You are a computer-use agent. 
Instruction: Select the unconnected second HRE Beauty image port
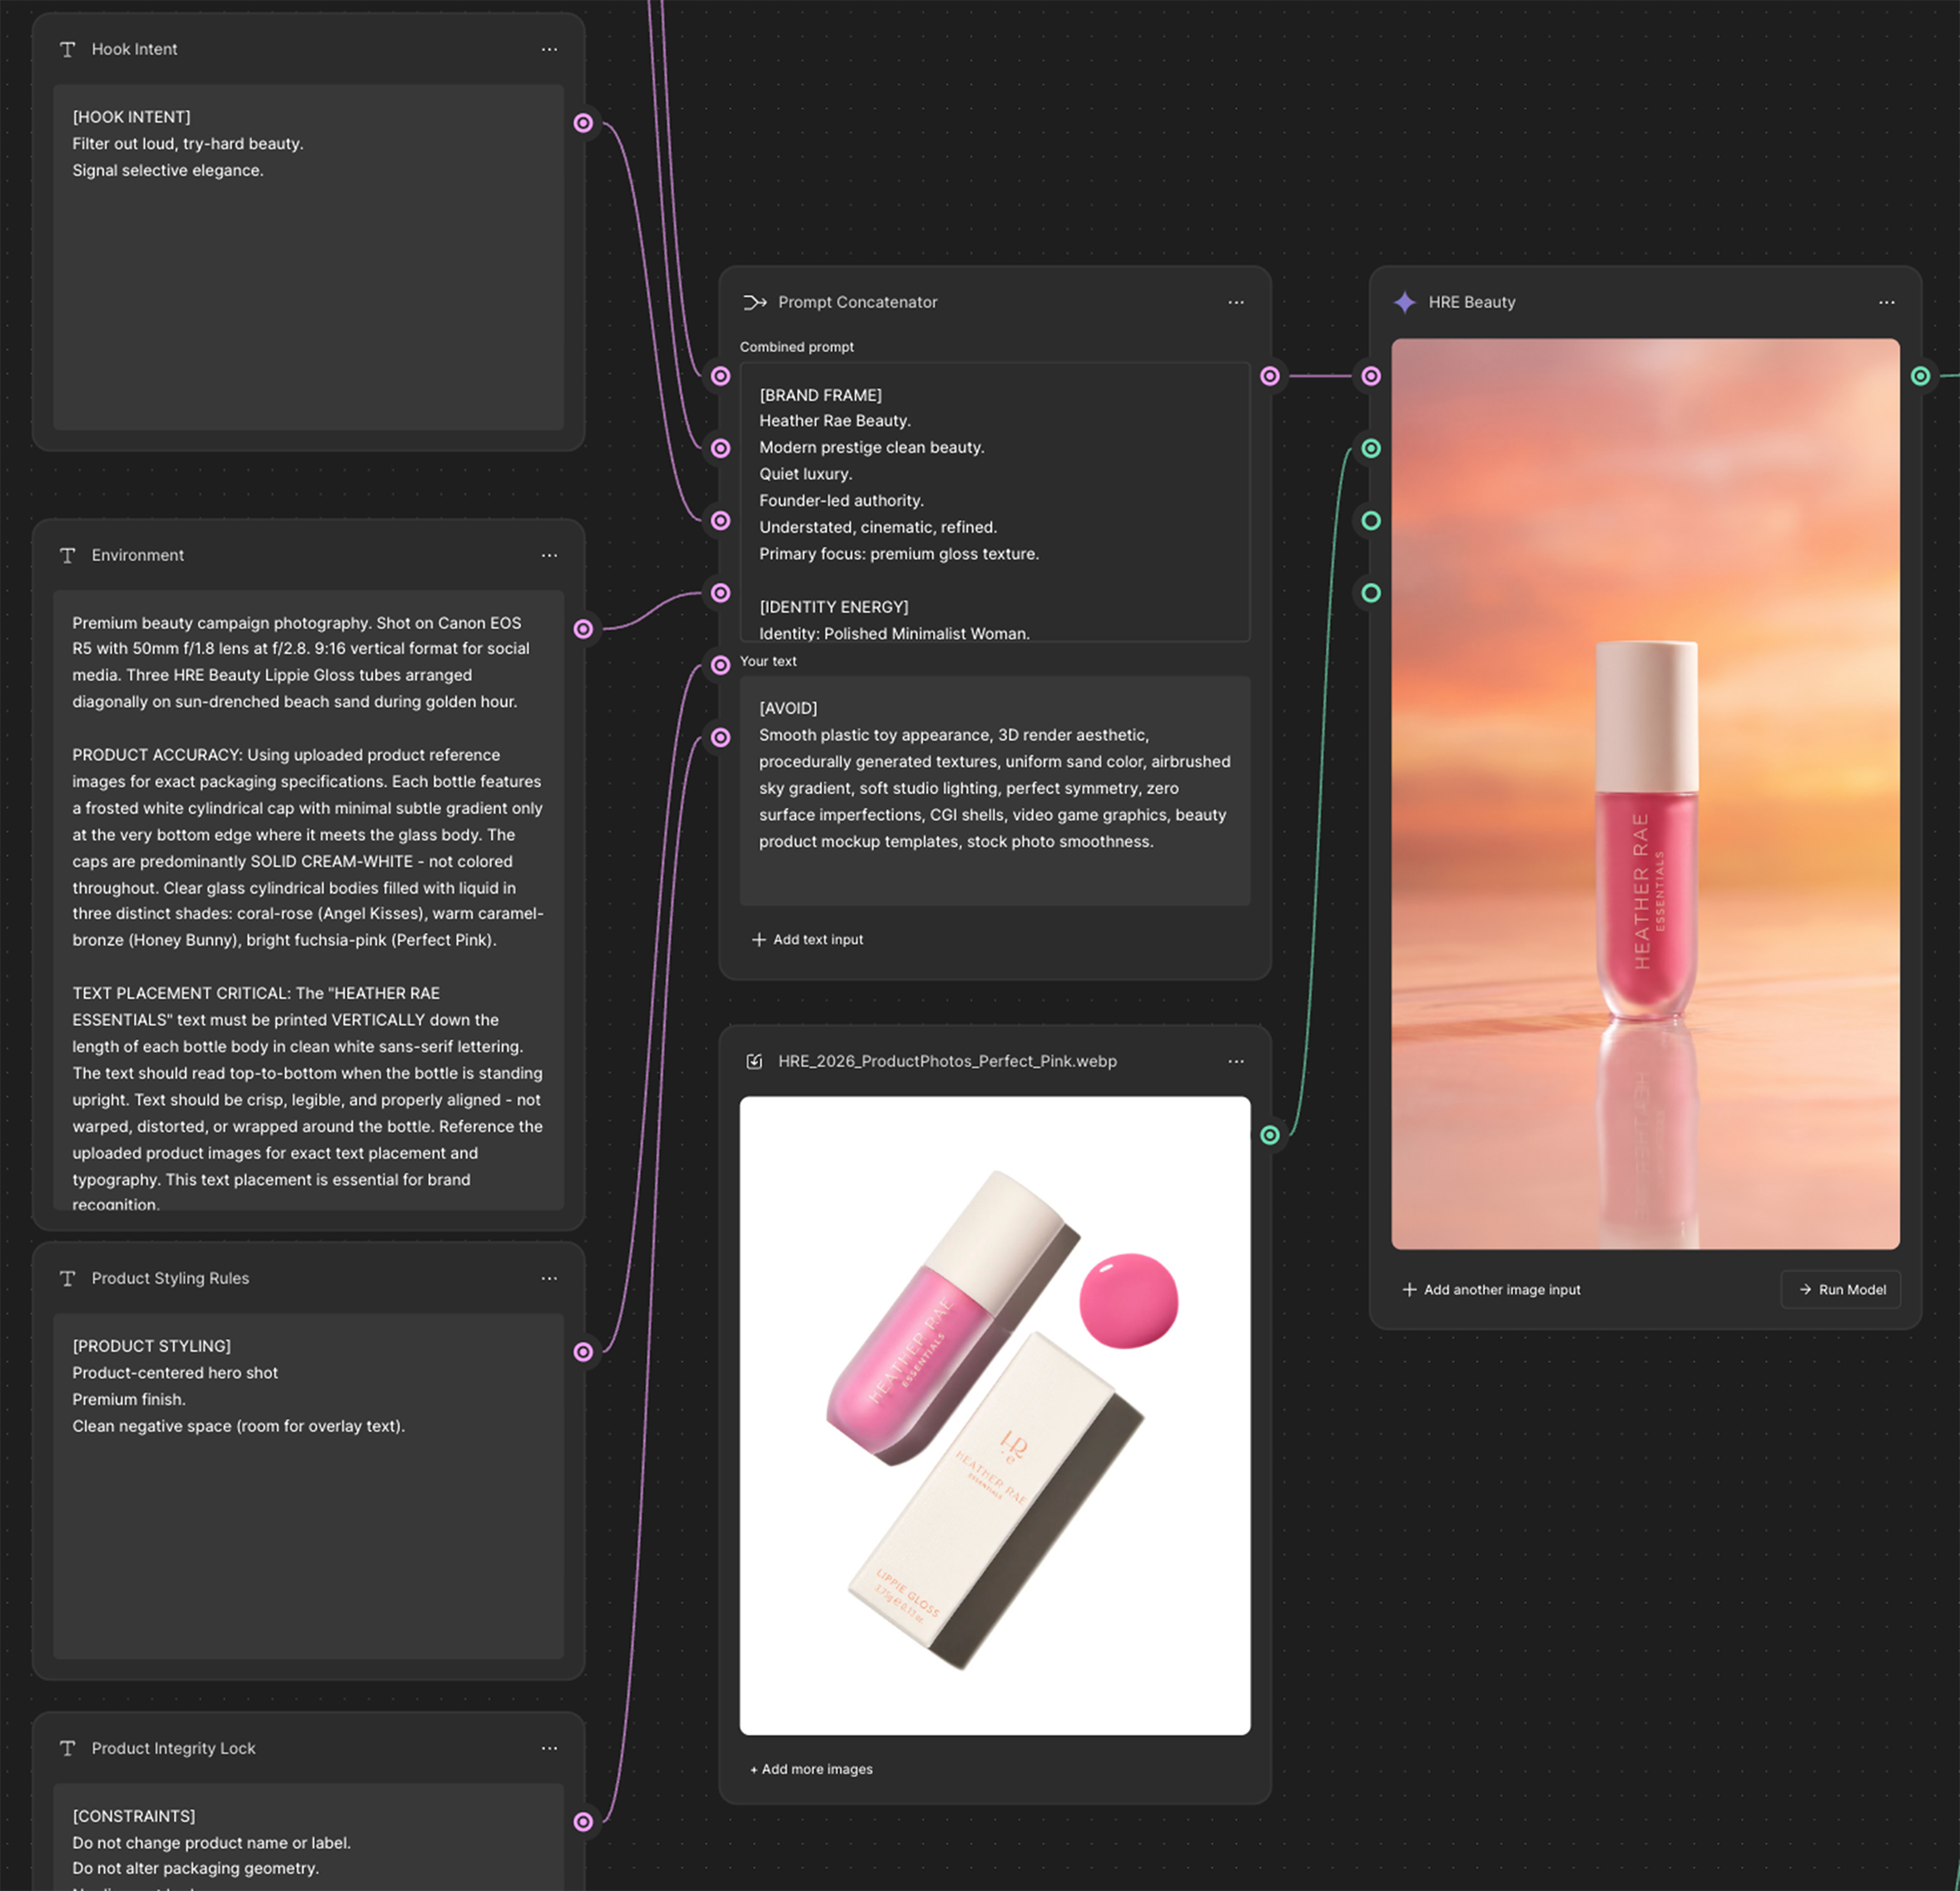point(1371,521)
